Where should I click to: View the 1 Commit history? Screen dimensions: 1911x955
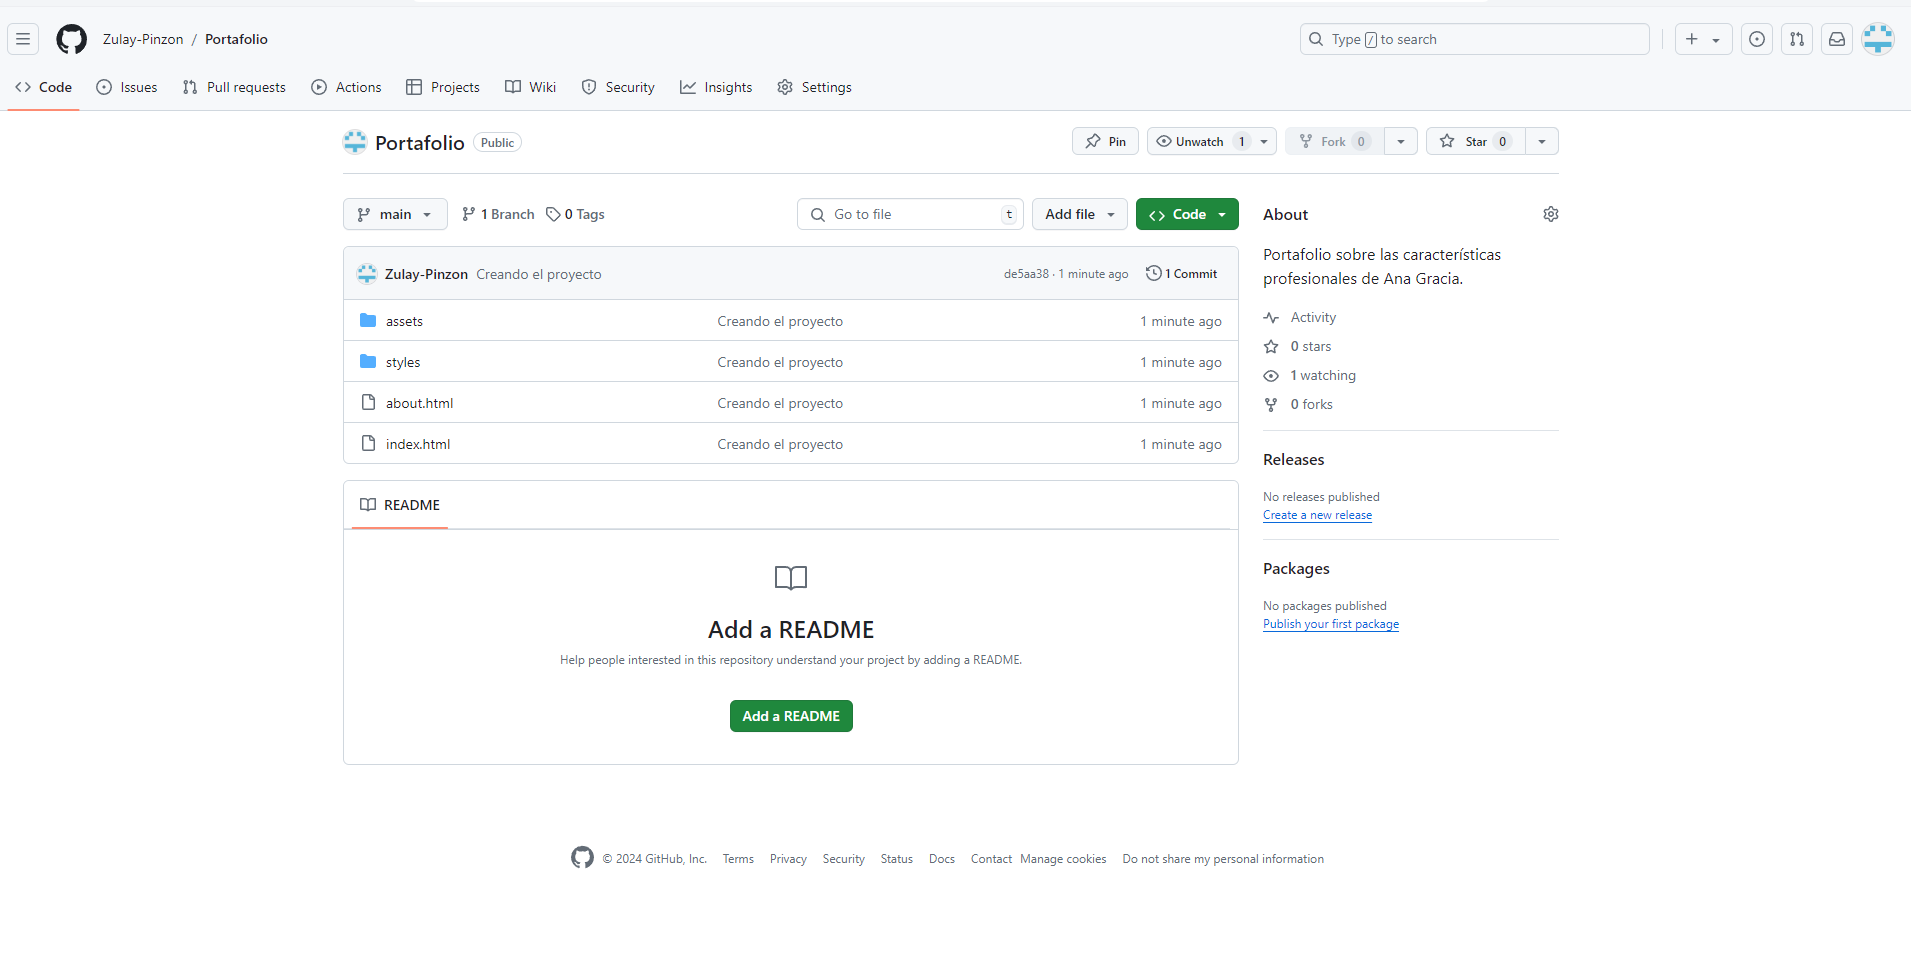tap(1182, 273)
